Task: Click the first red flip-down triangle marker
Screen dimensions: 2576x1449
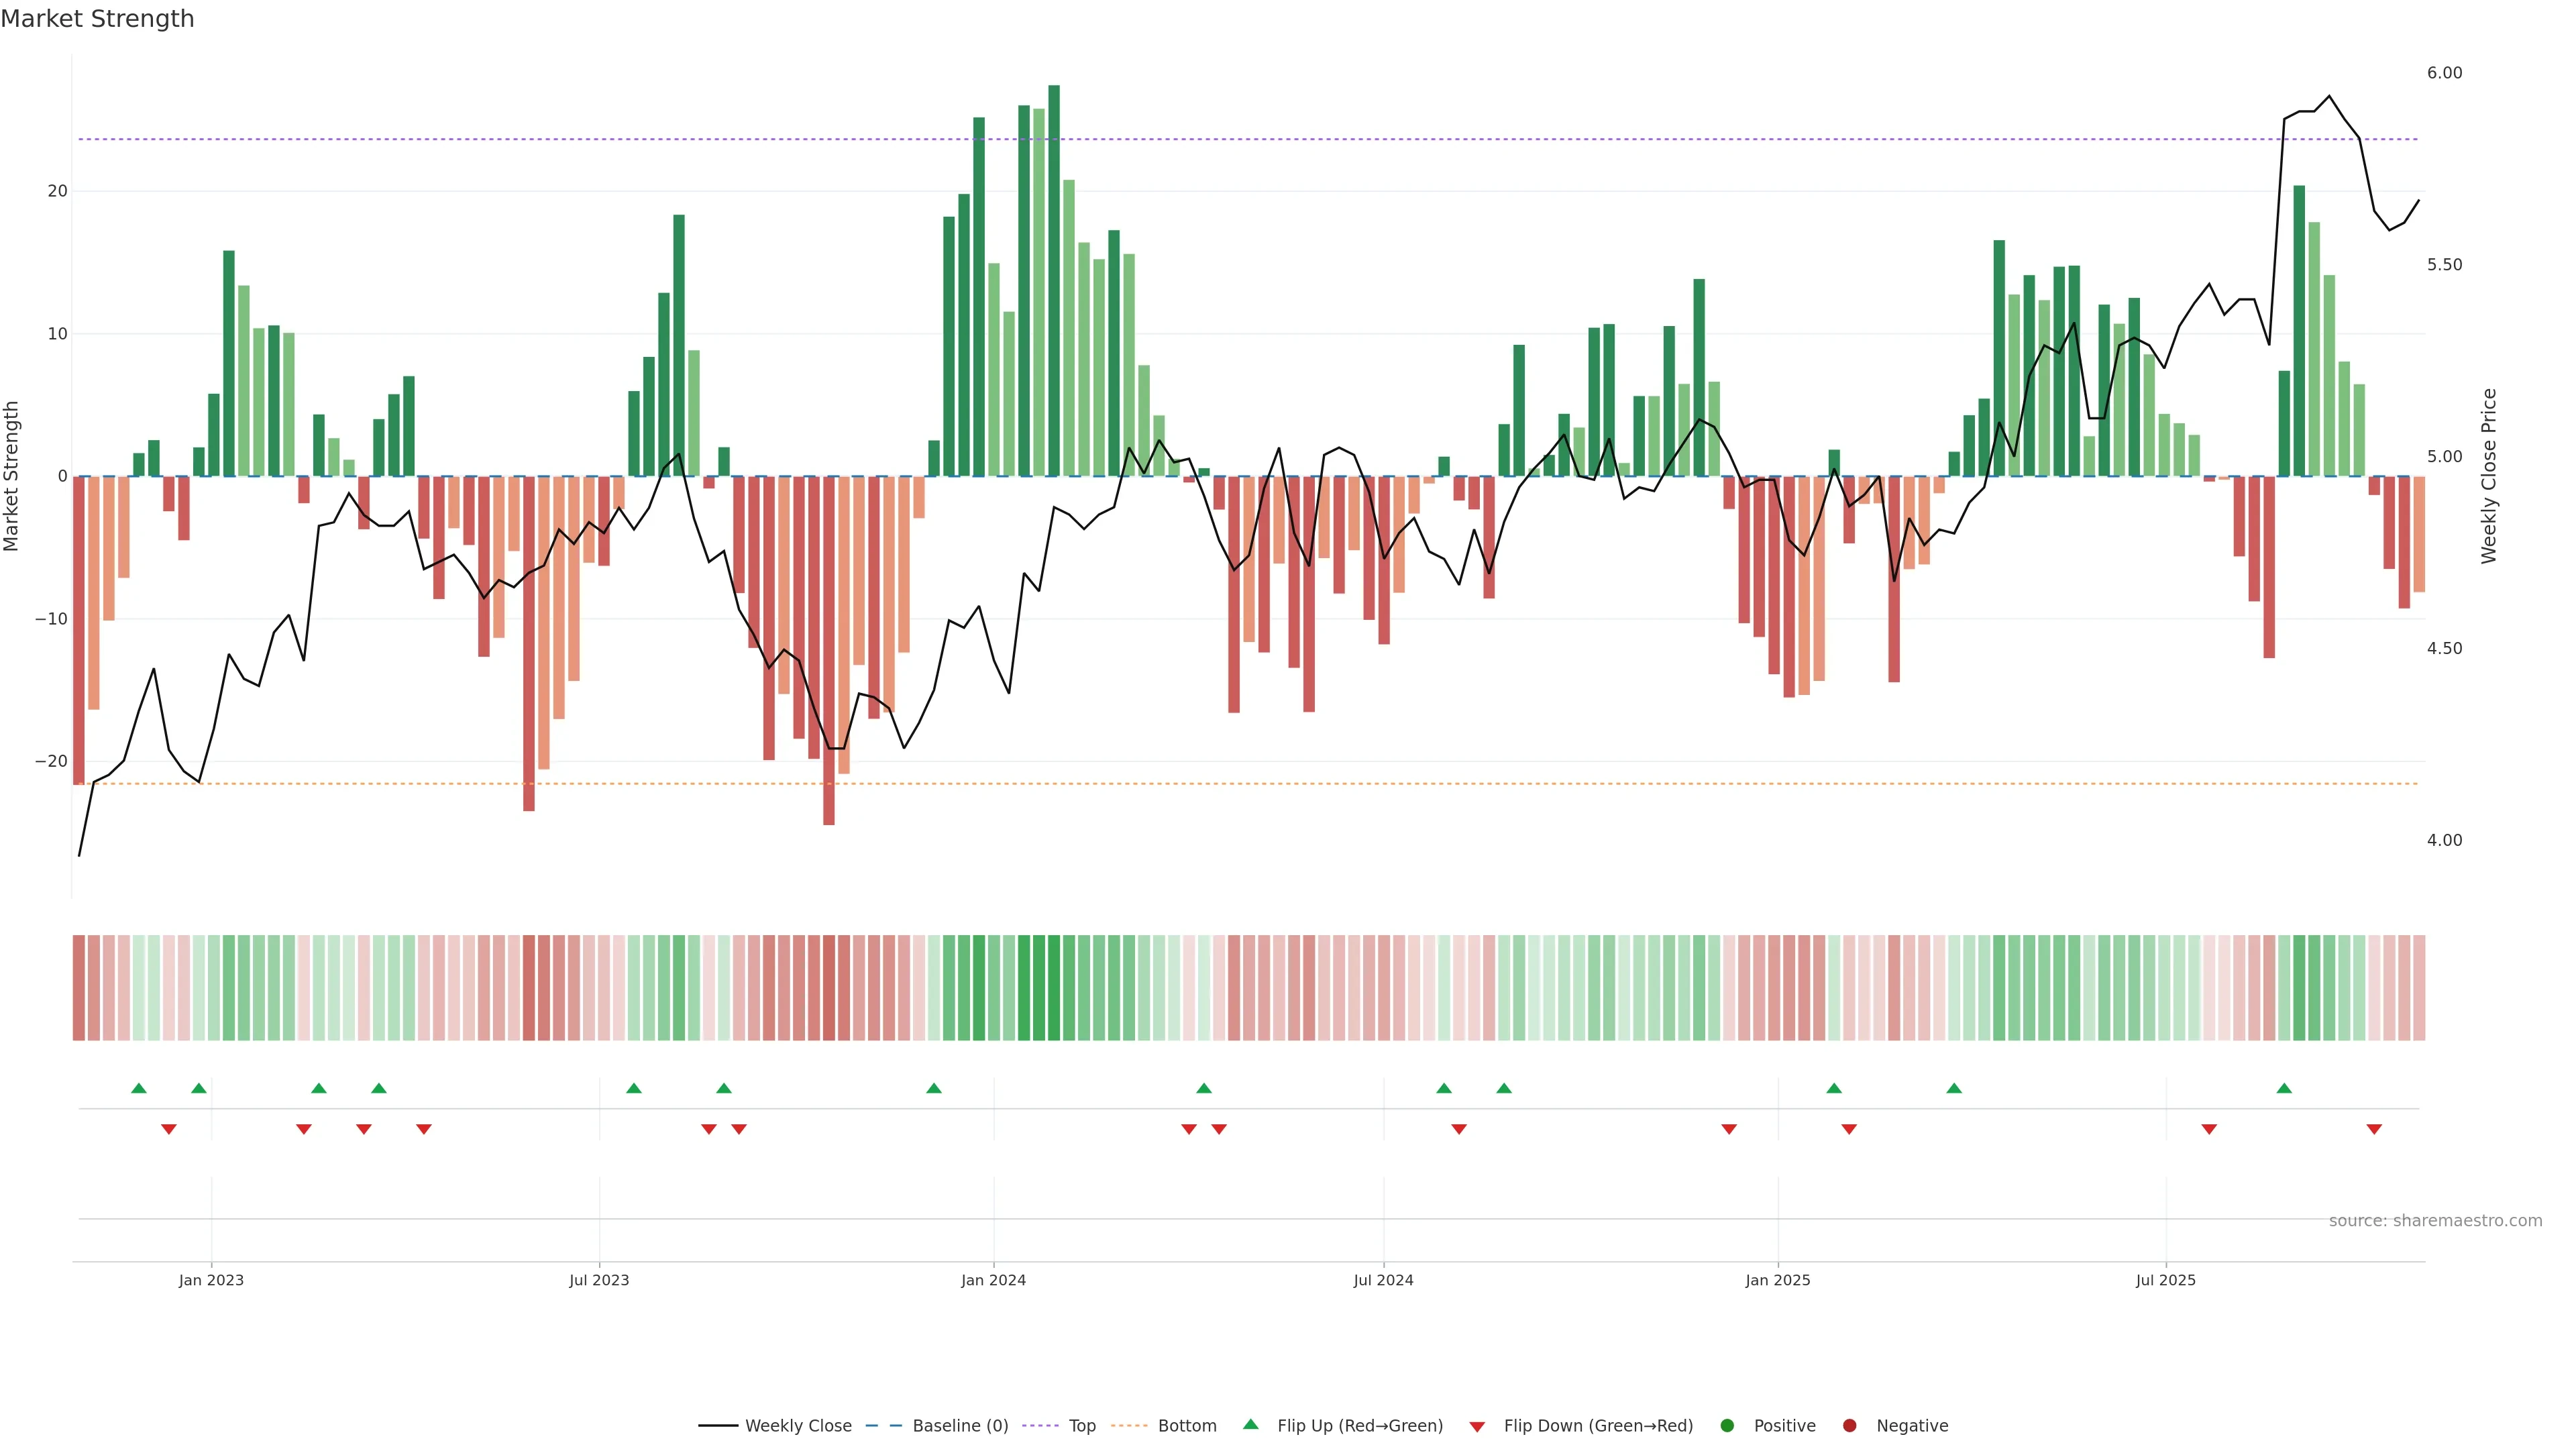Action: point(169,1129)
